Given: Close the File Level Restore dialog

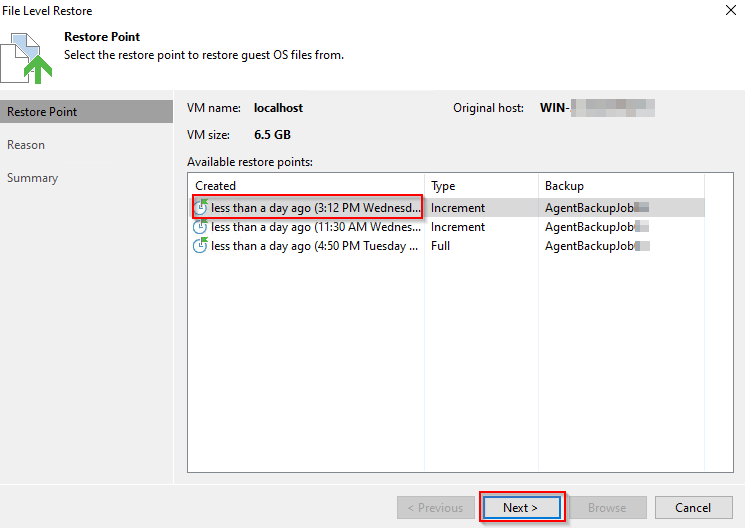Looking at the screenshot, I should pos(725,11).
